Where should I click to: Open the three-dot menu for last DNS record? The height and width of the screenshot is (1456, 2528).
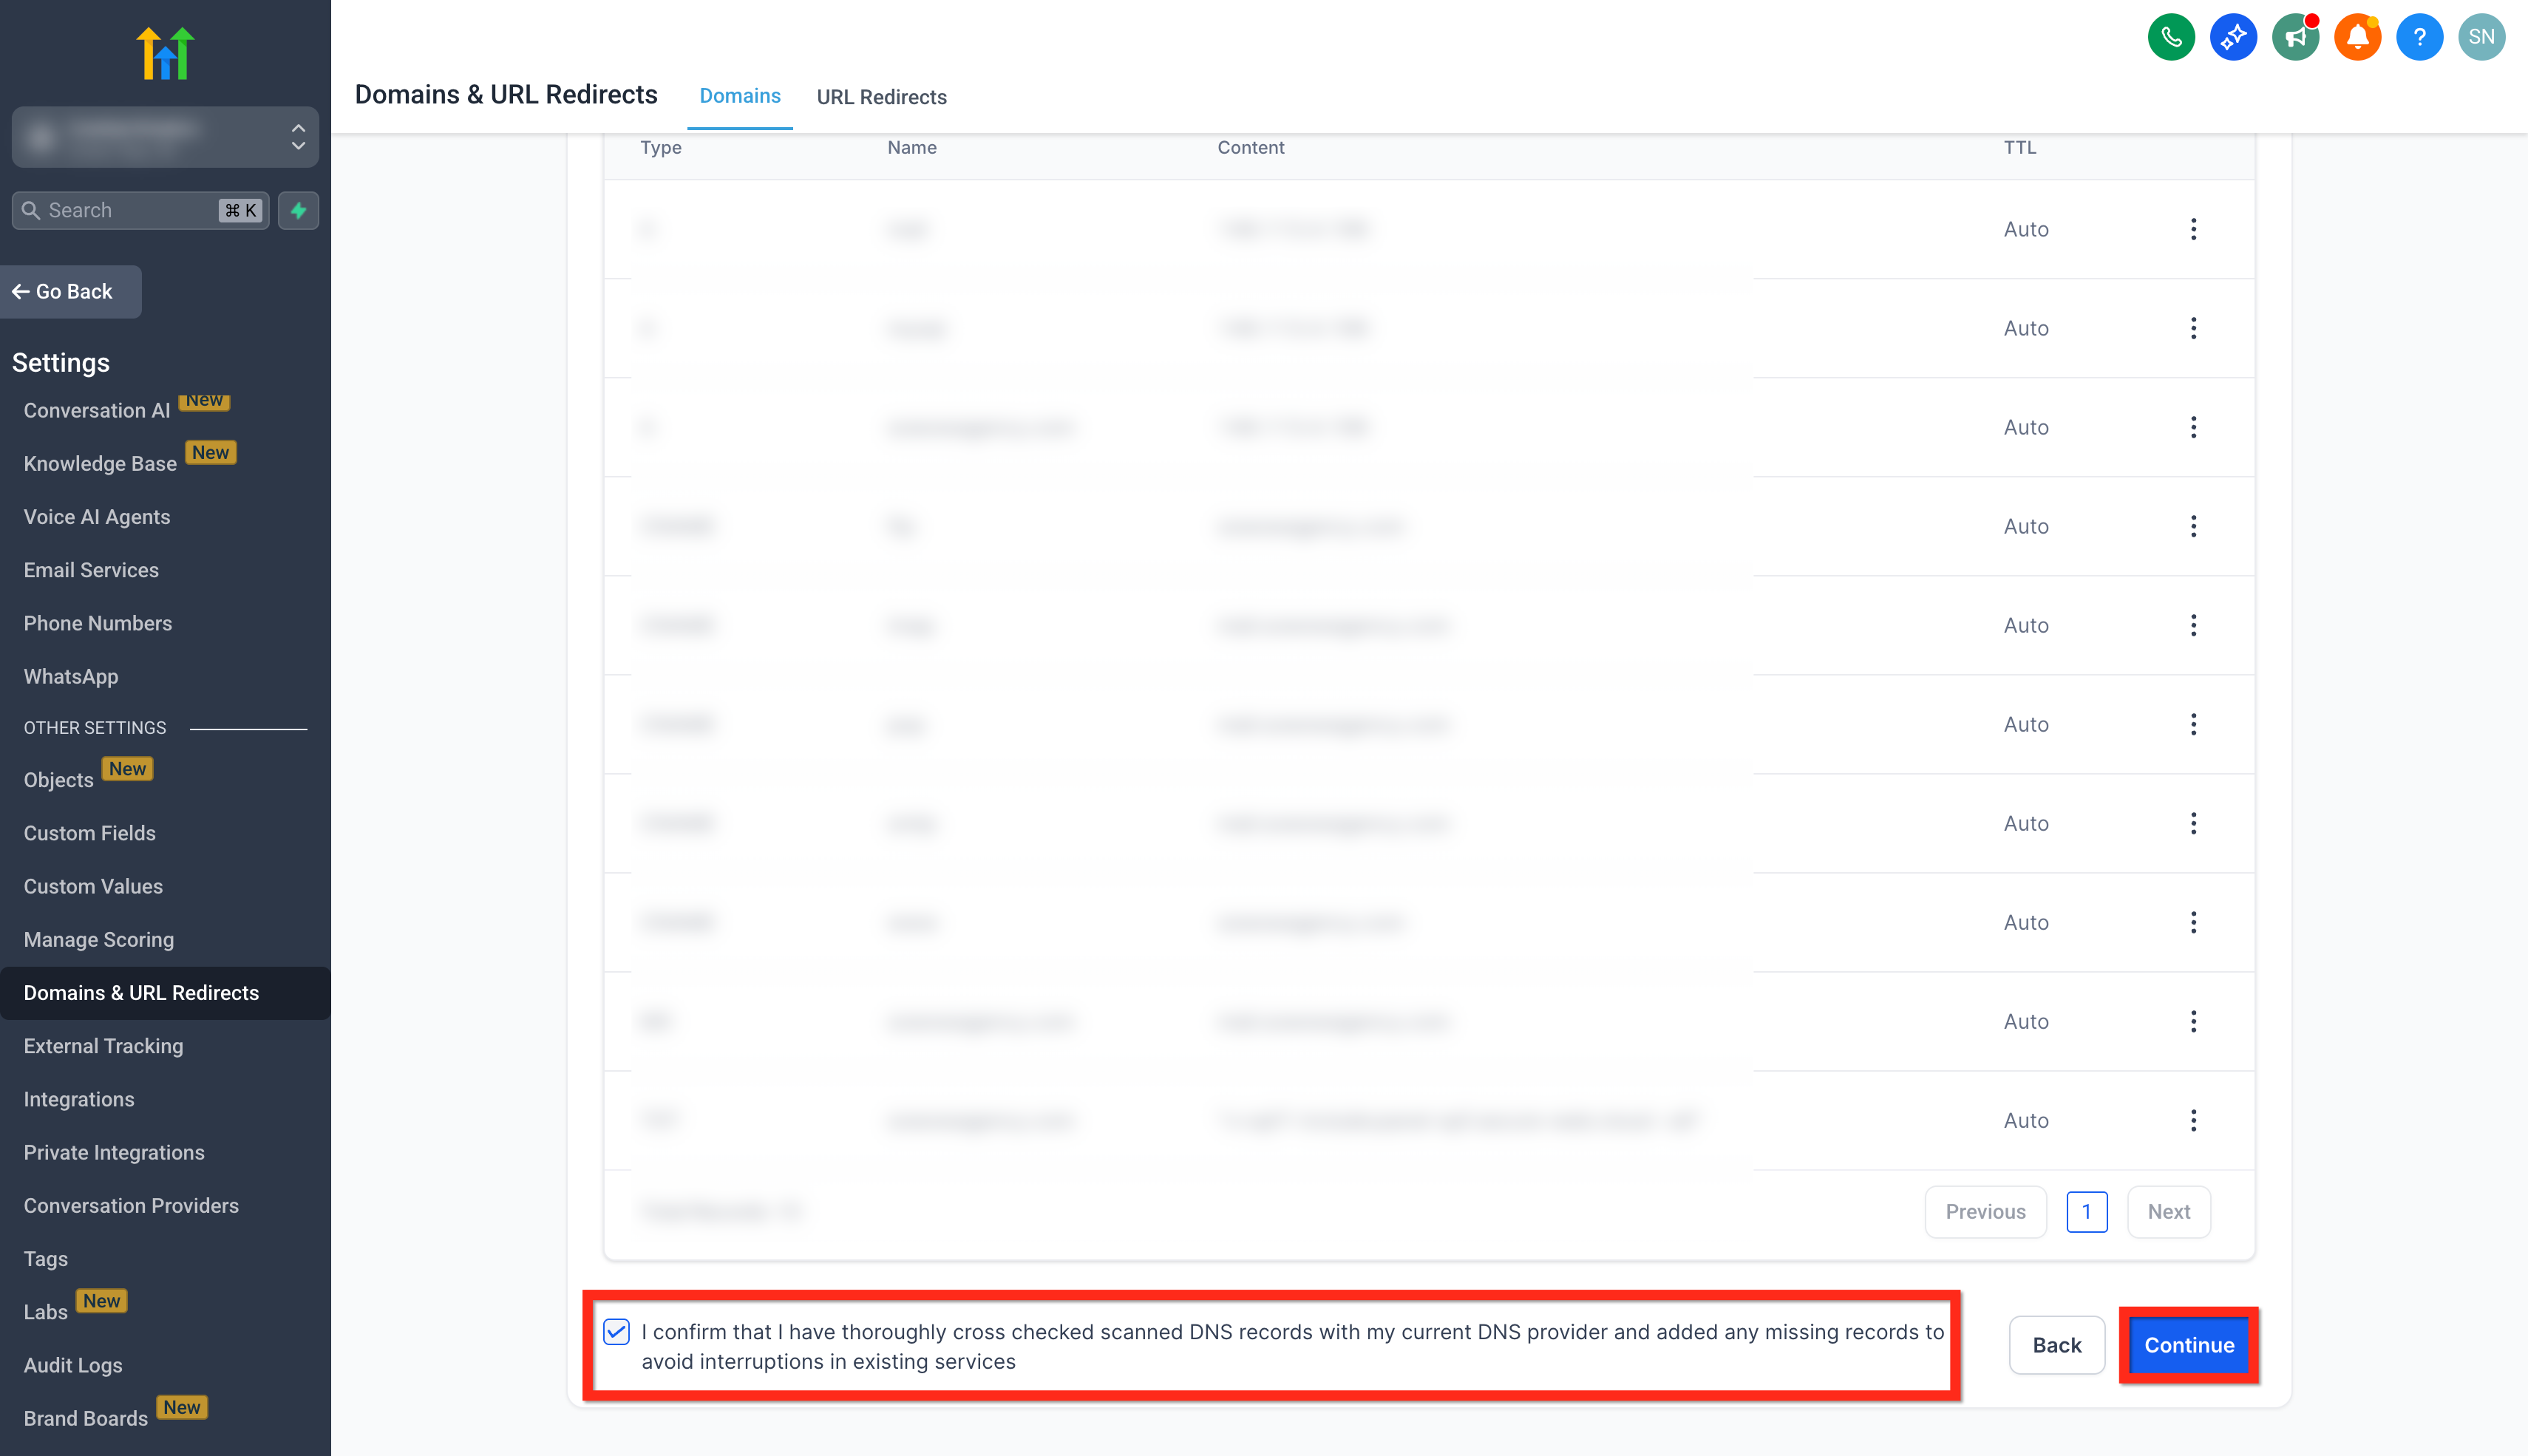click(2193, 1120)
